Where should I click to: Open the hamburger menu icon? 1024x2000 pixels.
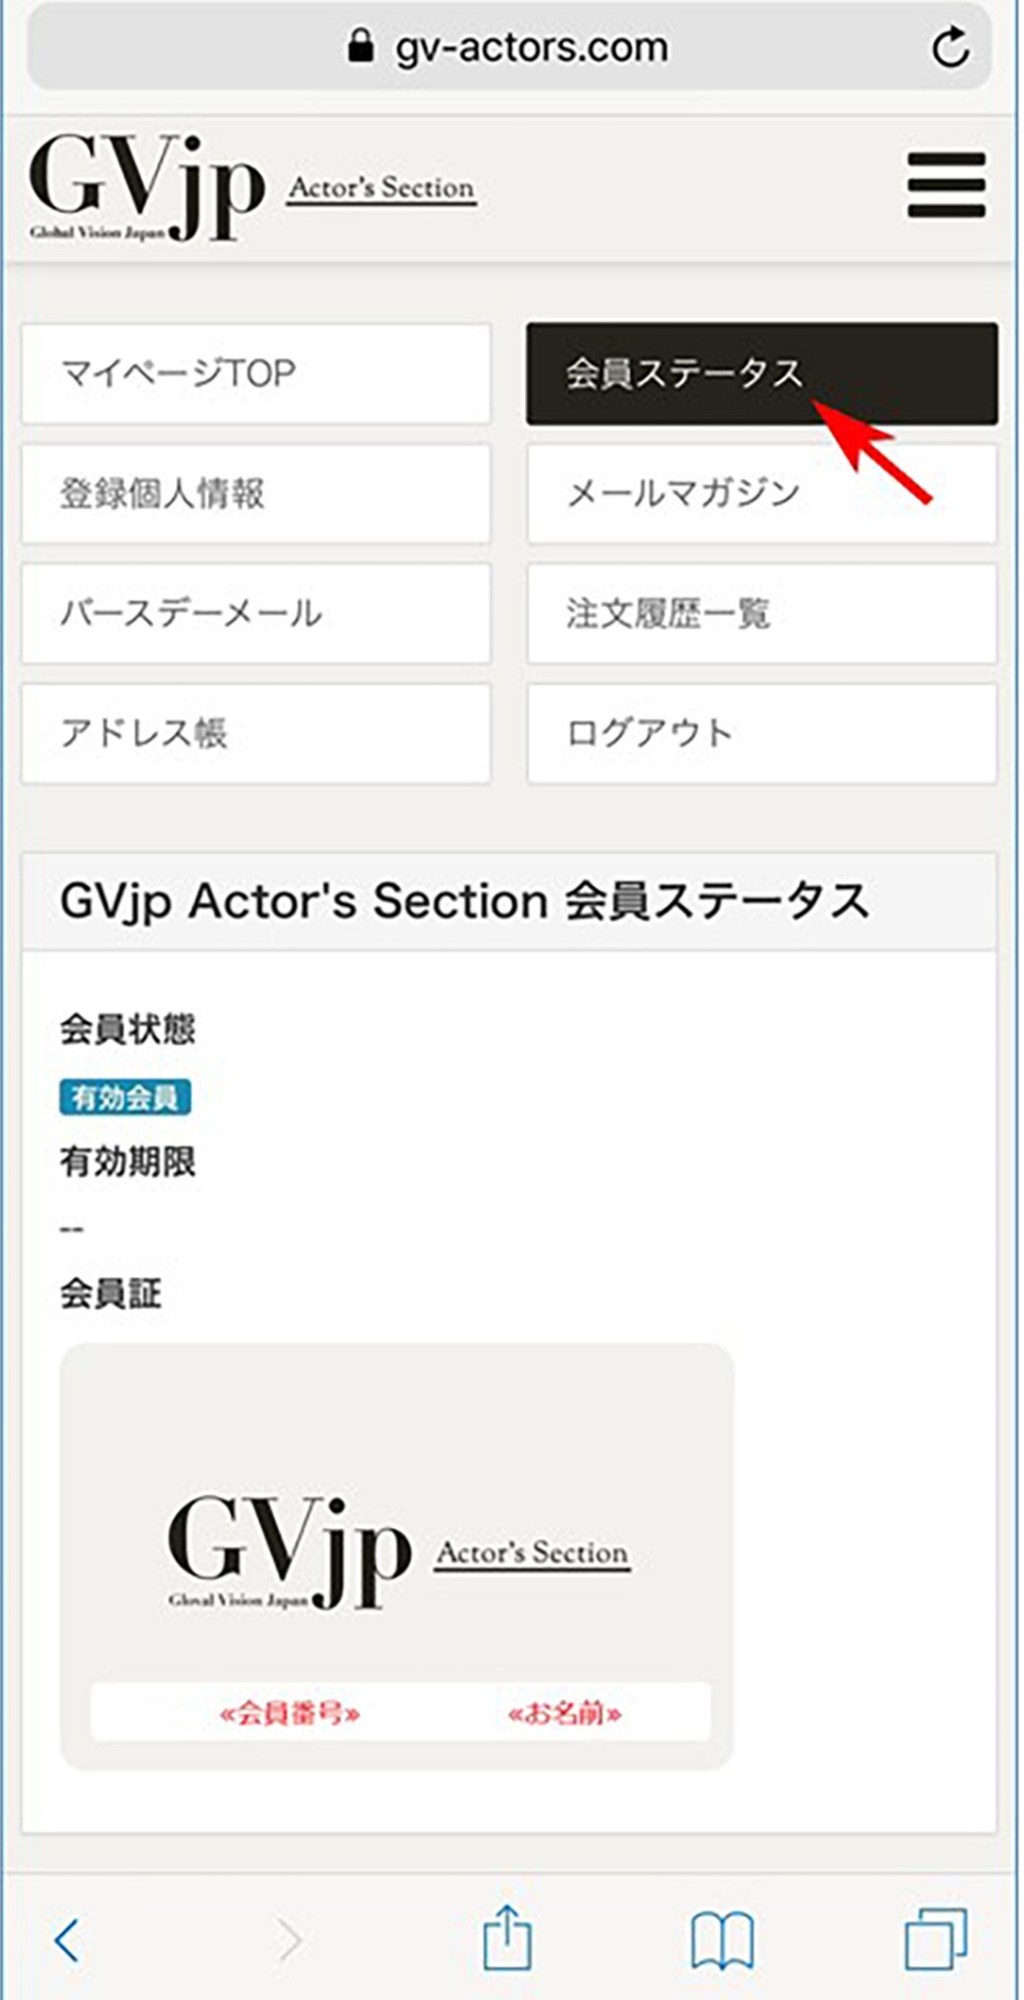click(946, 185)
